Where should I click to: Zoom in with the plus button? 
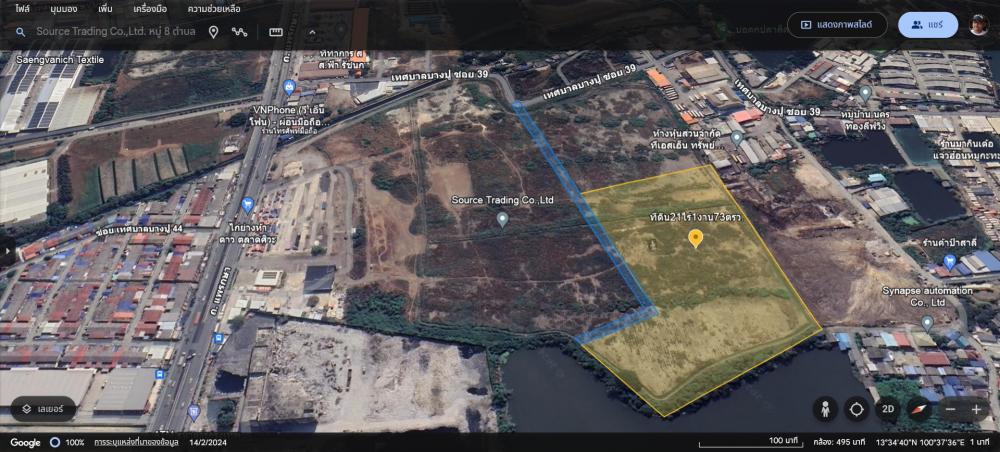(x=976, y=409)
